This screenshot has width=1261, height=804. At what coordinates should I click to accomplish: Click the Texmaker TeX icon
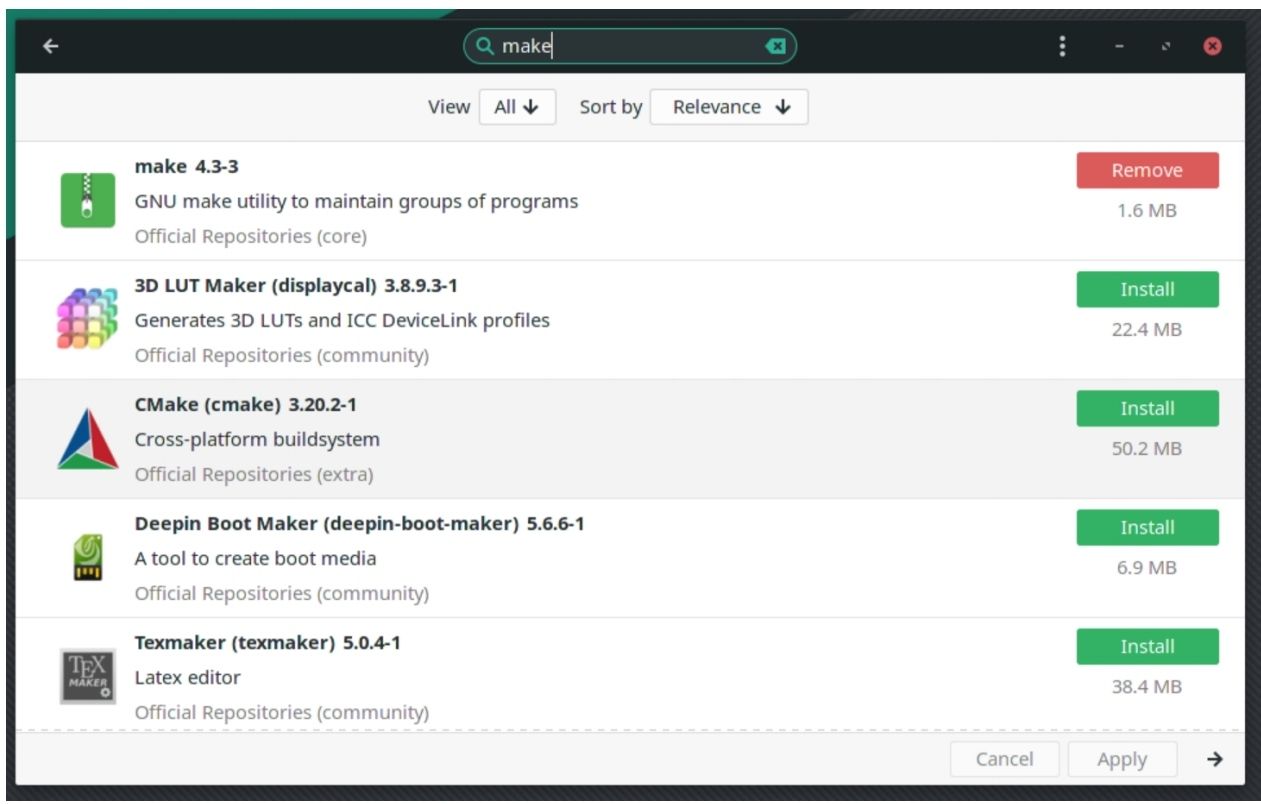coord(88,676)
